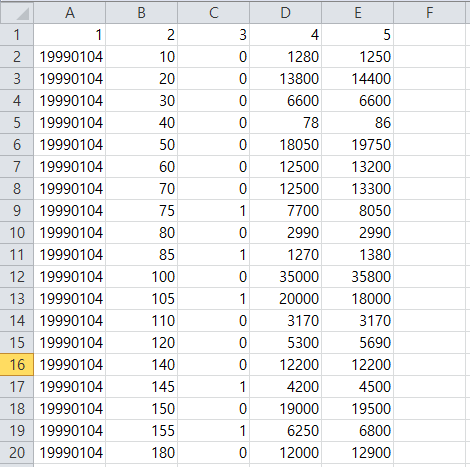Image resolution: width=470 pixels, height=467 pixels.
Task: Click cell D9 with value 7700
Action: pyautogui.click(x=286, y=211)
